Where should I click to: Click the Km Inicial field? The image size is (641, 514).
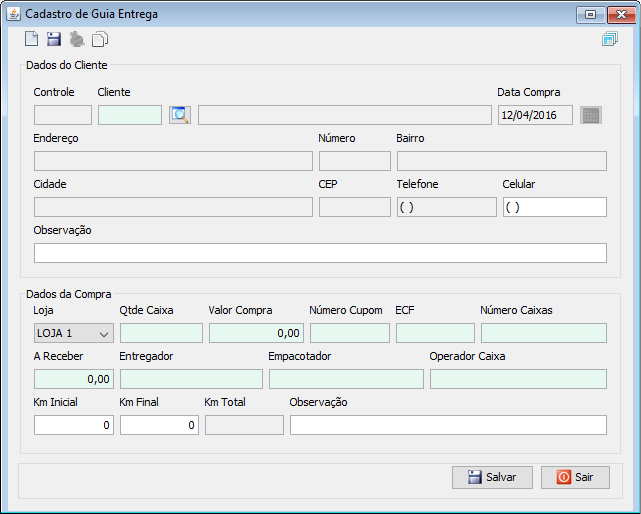pyautogui.click(x=74, y=425)
